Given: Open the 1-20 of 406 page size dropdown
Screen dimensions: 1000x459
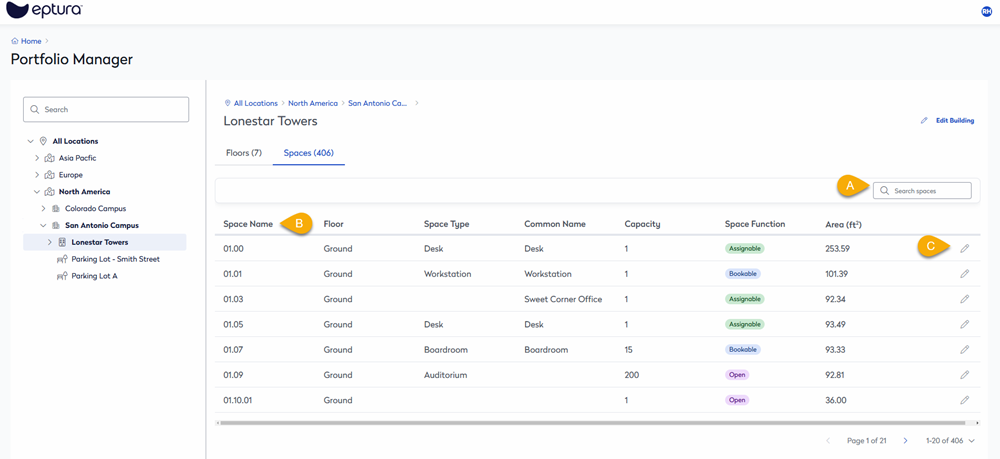Looking at the screenshot, I should coord(950,441).
